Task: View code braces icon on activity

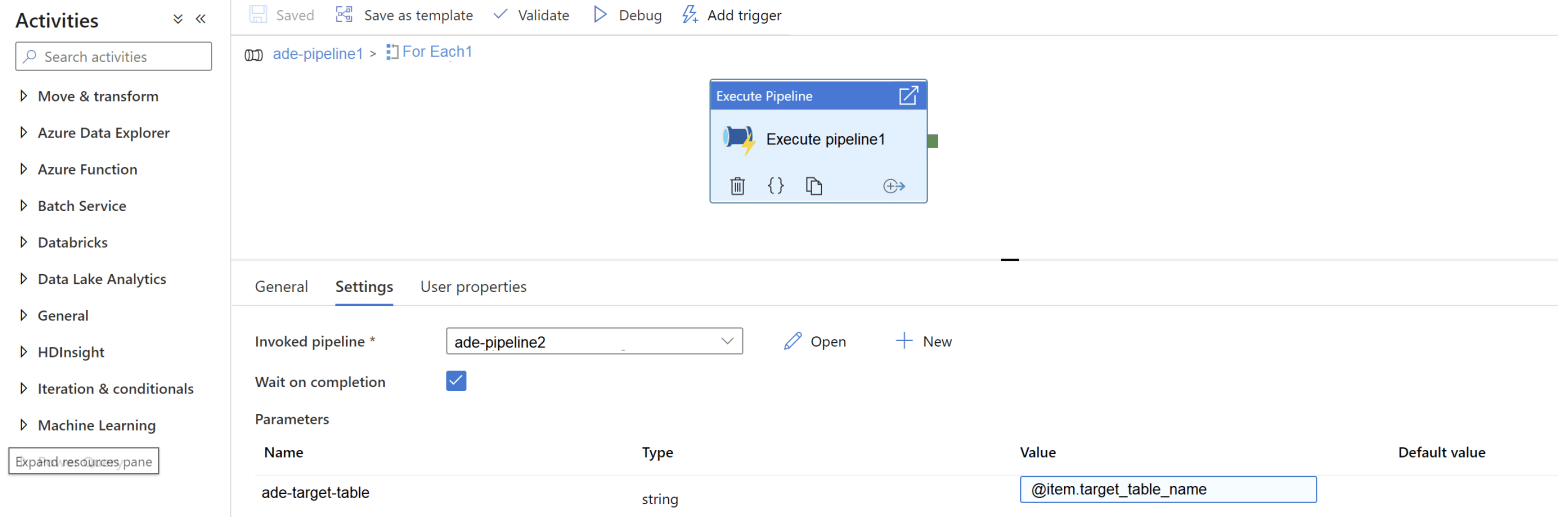Action: [x=776, y=186]
